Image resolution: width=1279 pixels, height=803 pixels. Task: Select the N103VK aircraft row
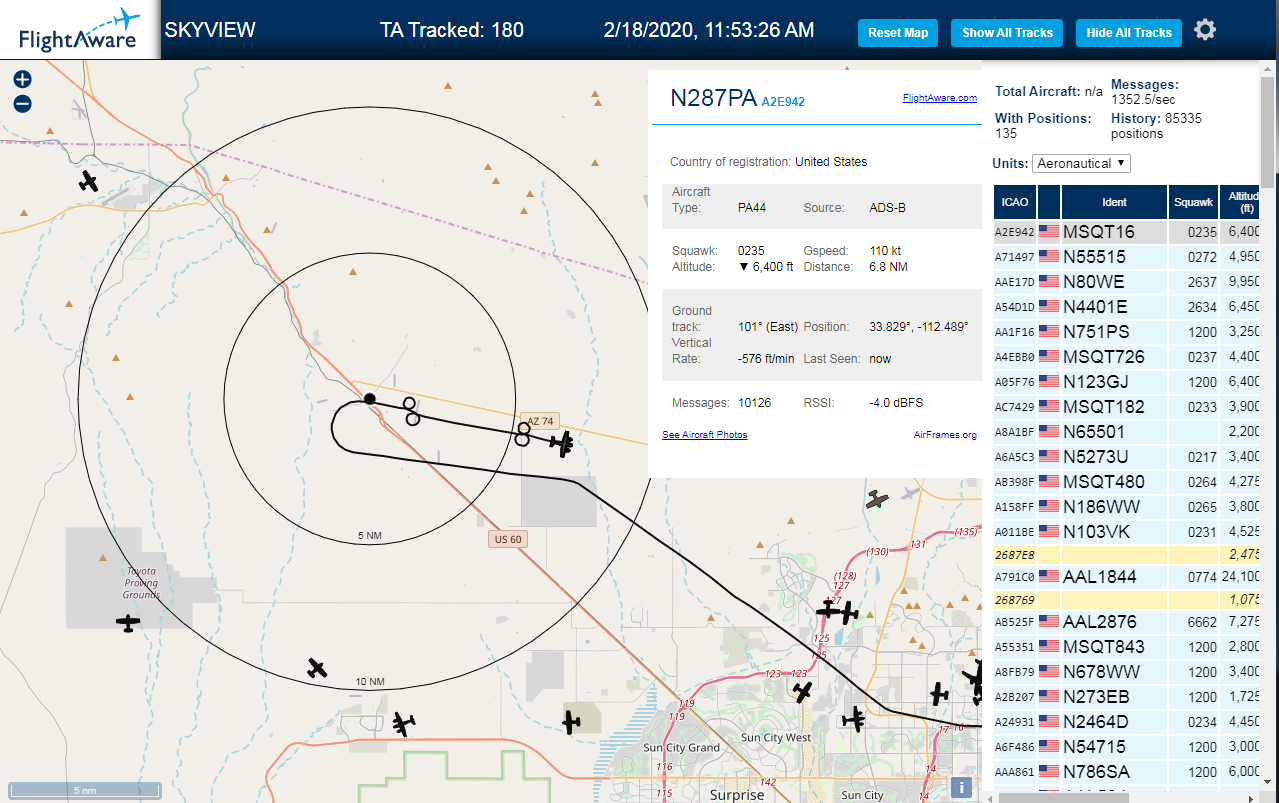(1127, 532)
